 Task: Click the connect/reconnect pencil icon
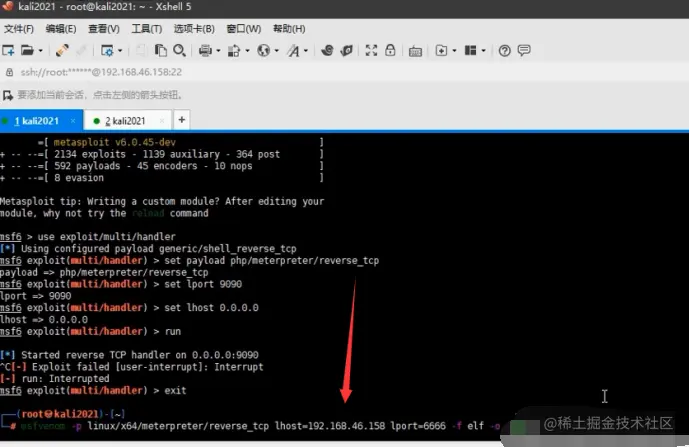(x=62, y=51)
